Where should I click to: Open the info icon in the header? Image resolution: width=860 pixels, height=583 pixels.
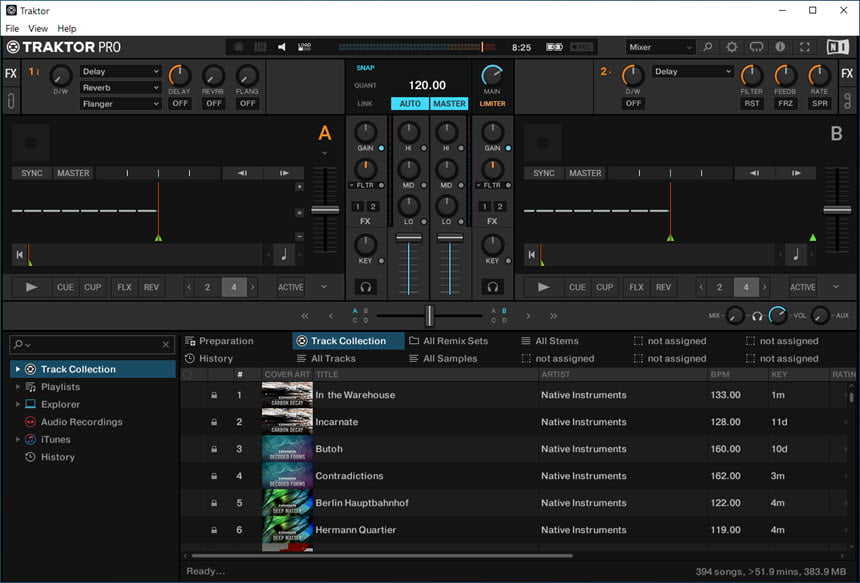pos(780,47)
